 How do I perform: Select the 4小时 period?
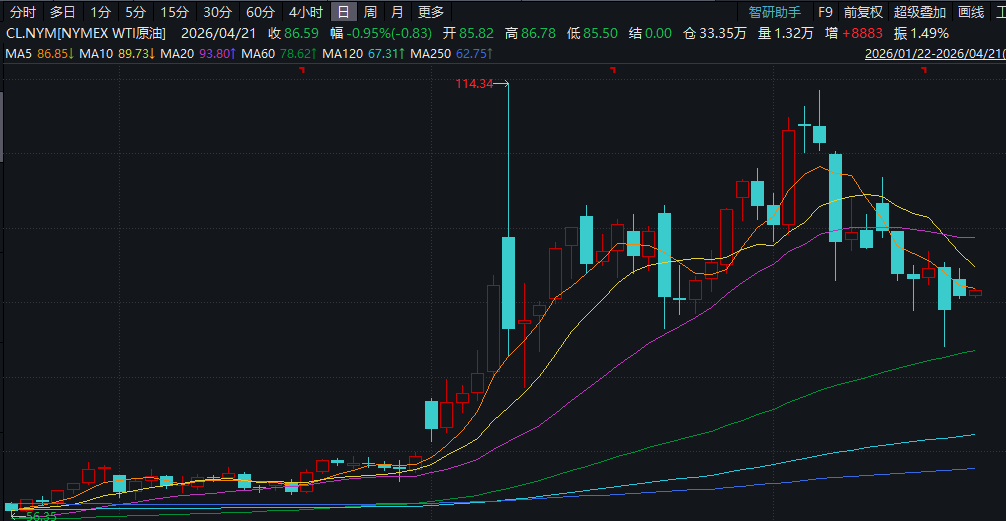(305, 12)
